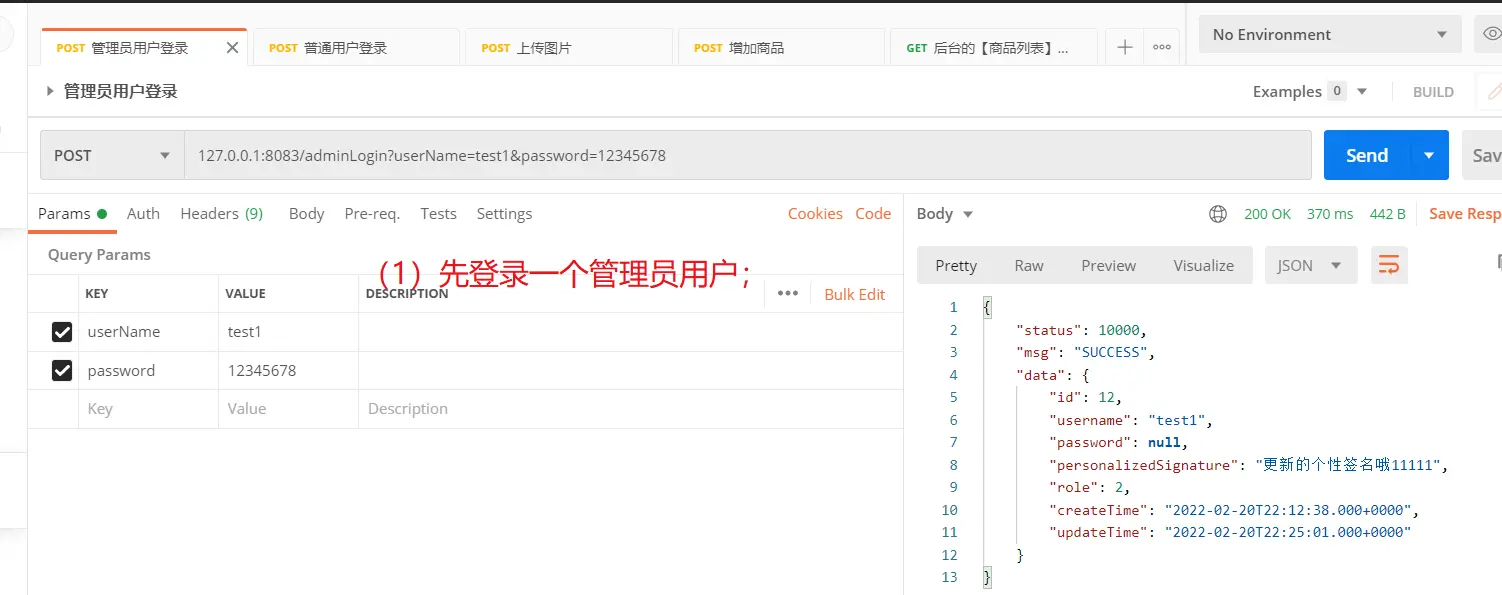Click the updateTime response line

[x=1229, y=532]
